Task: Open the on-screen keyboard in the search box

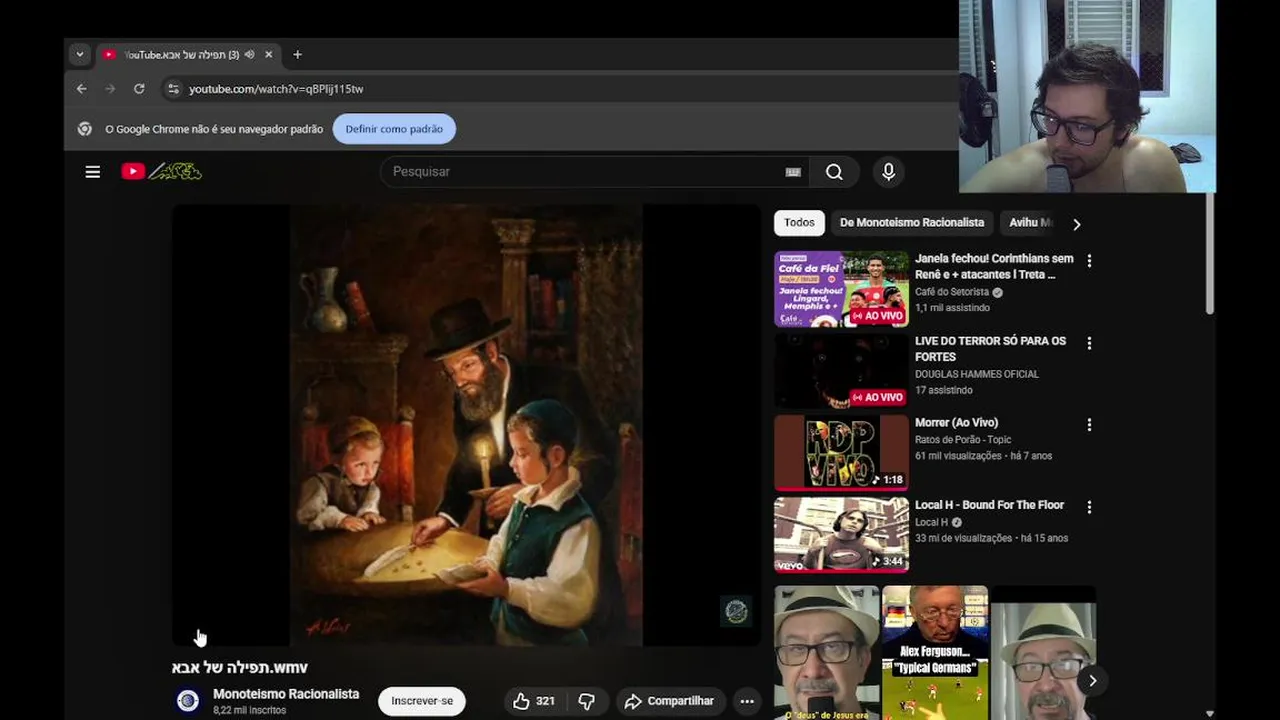Action: click(x=793, y=172)
